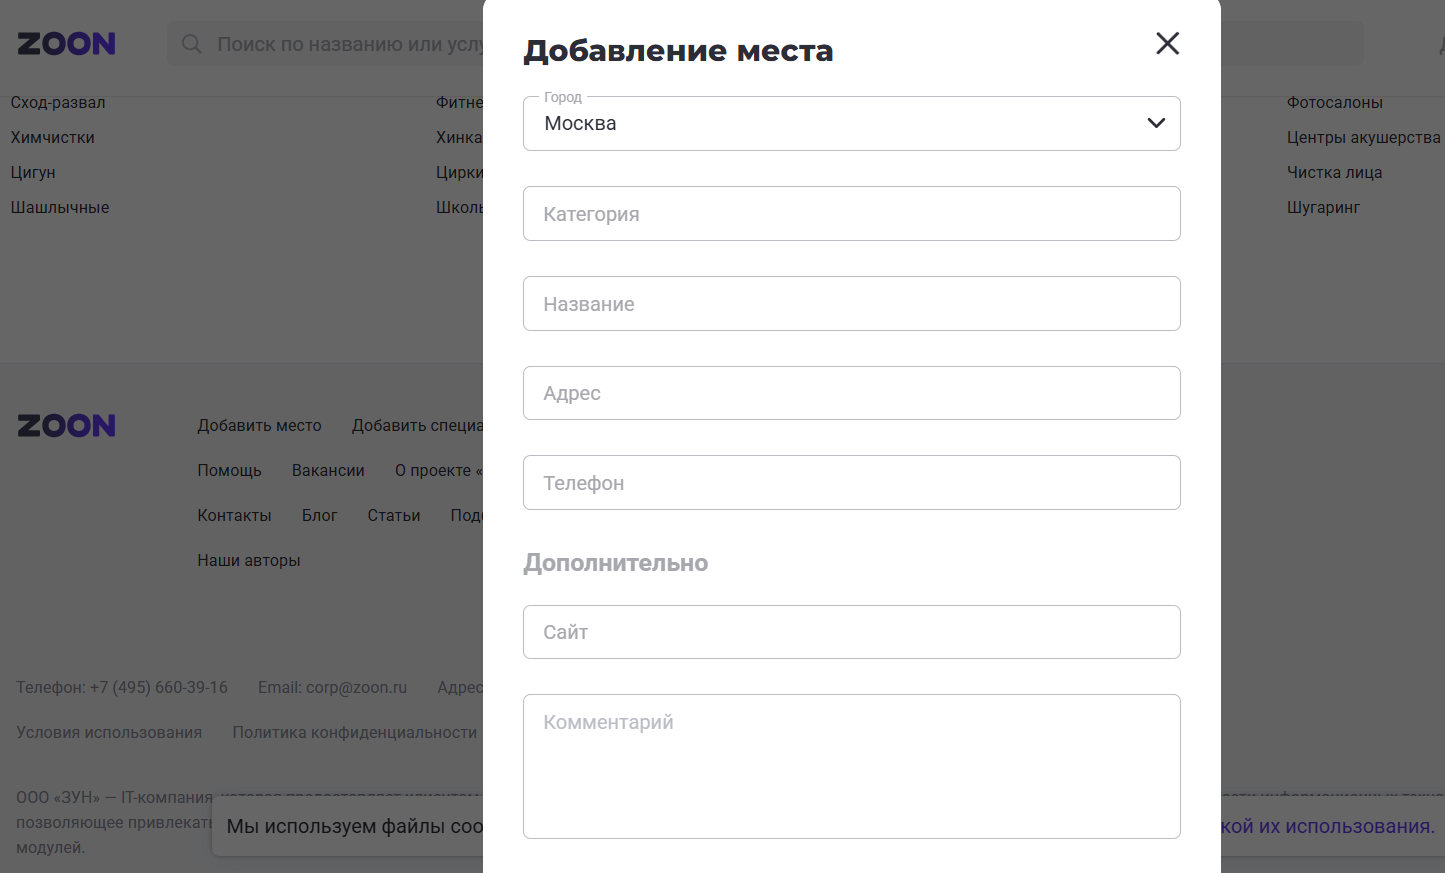Open the Блог link

(319, 515)
